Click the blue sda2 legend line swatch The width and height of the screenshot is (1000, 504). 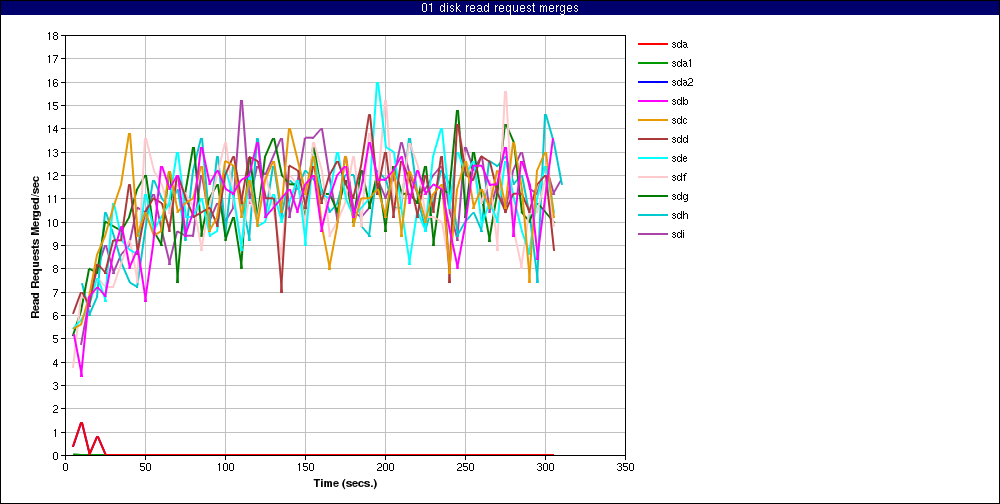click(x=652, y=82)
